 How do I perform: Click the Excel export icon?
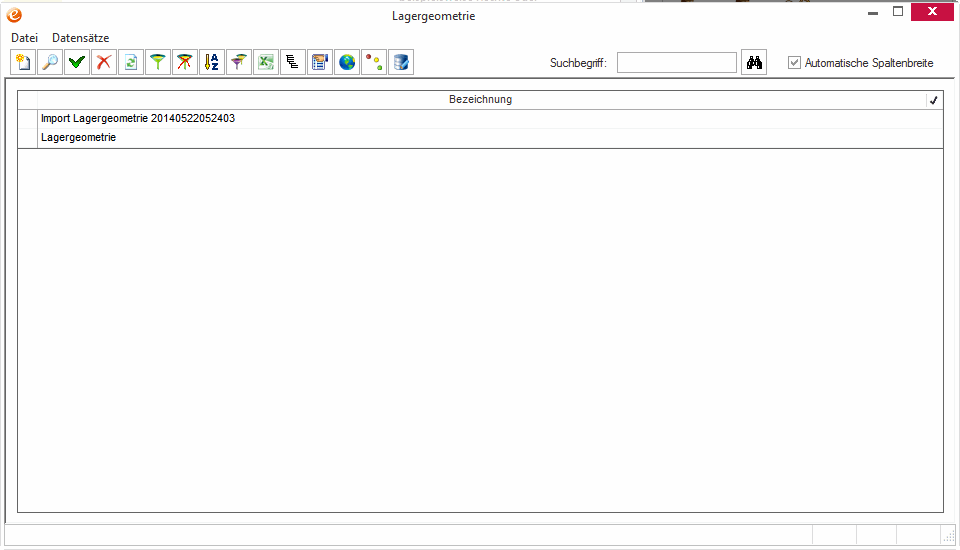click(266, 62)
